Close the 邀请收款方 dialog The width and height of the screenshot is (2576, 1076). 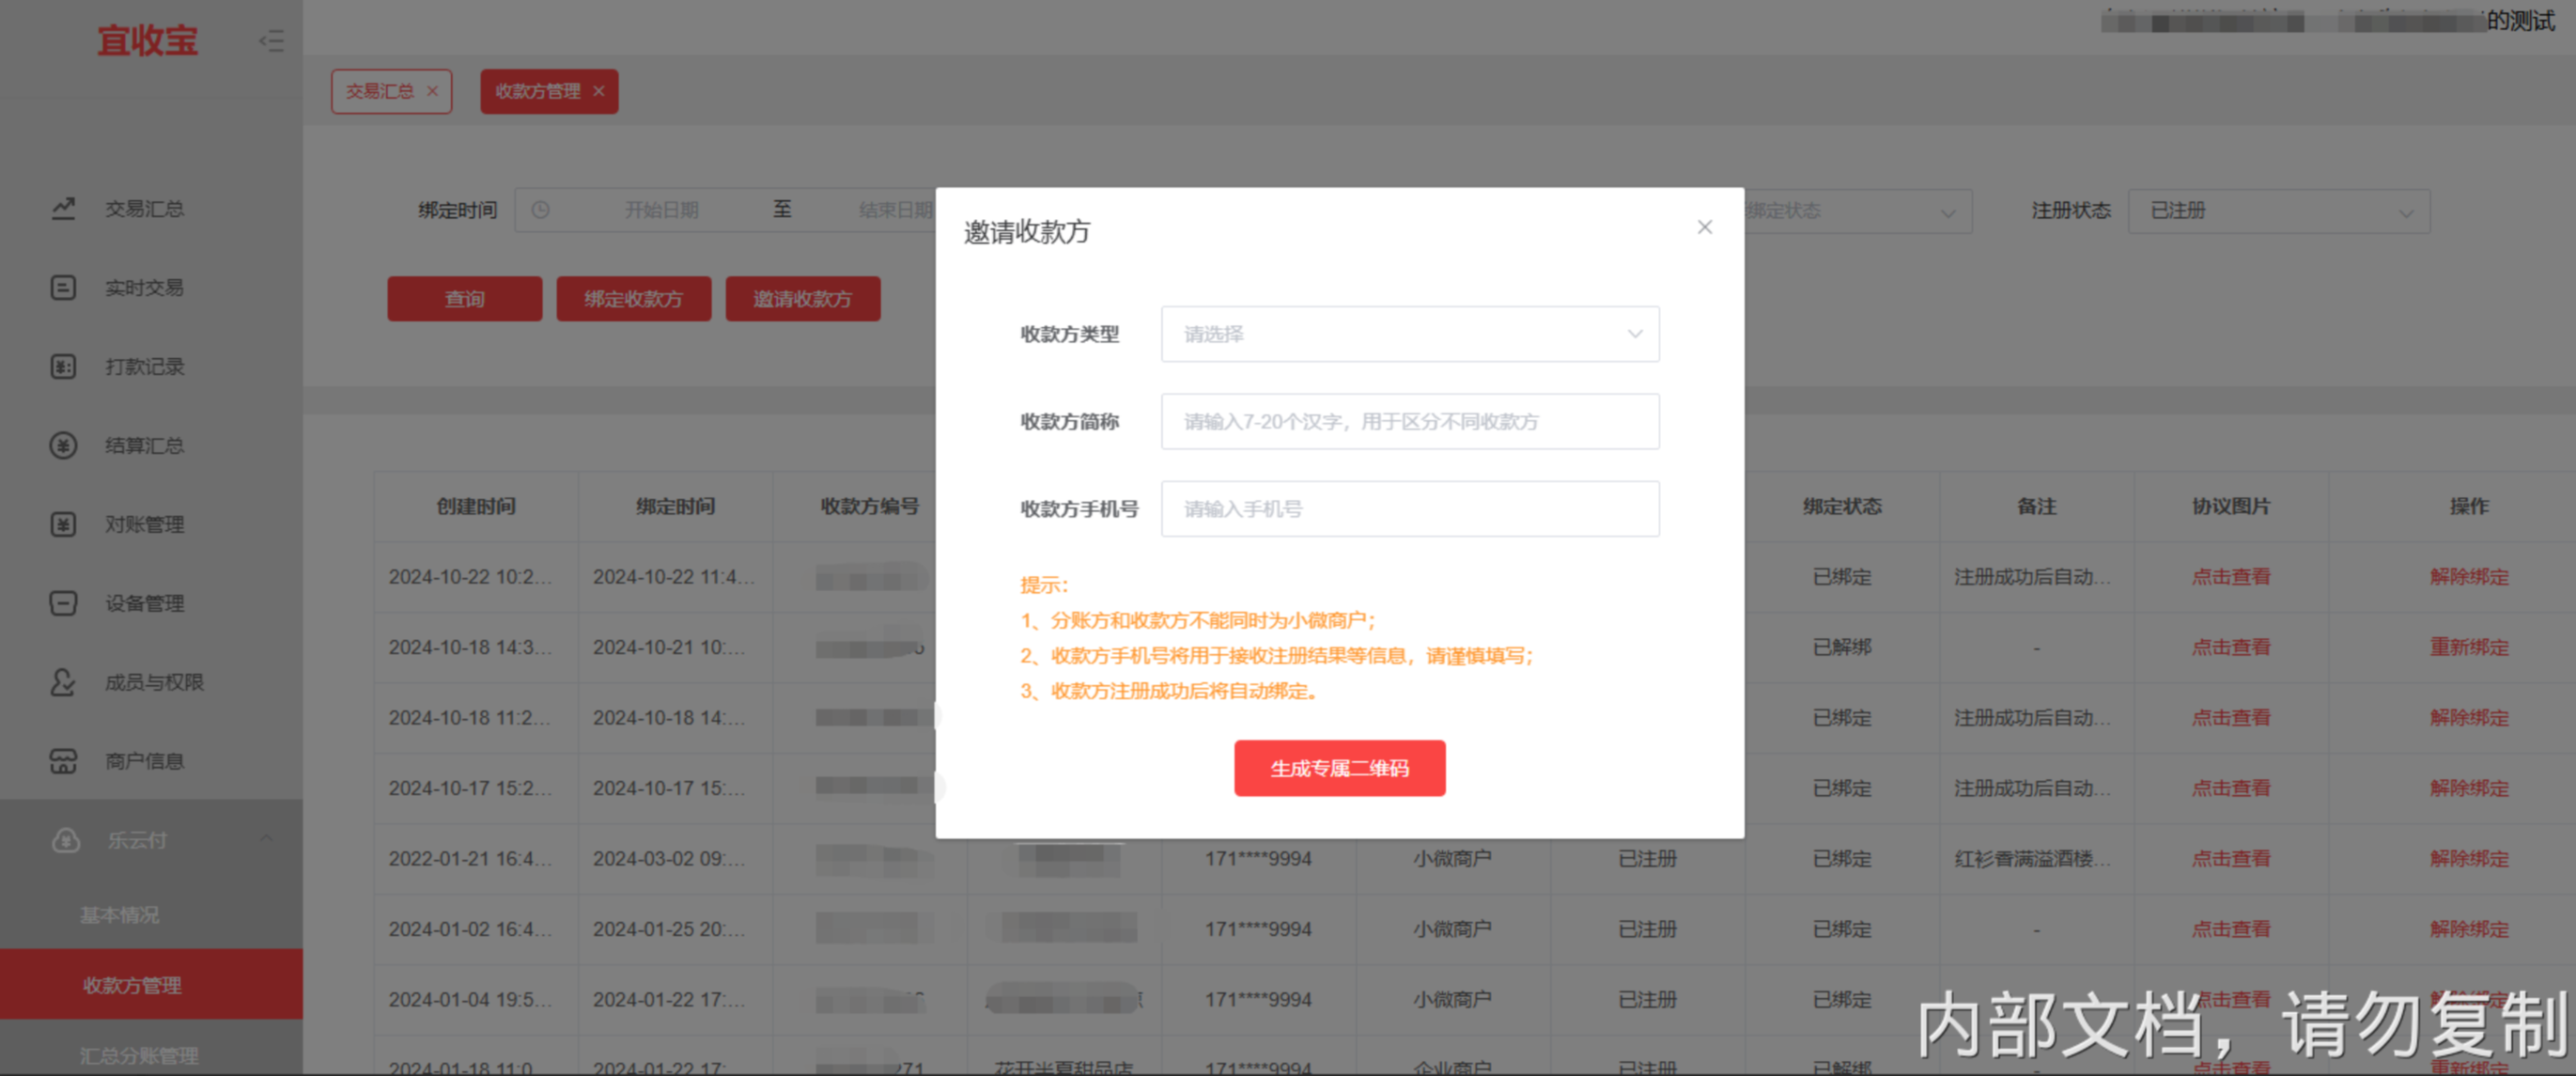point(1705,227)
